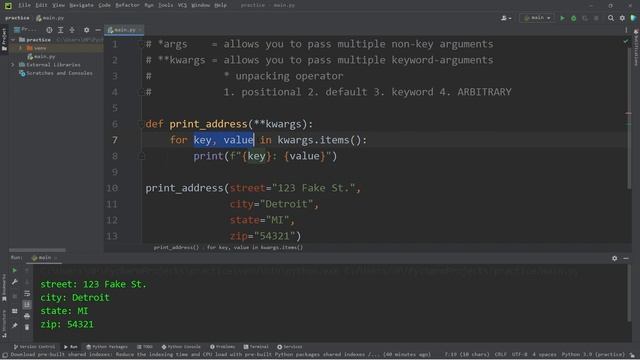The width and height of the screenshot is (640, 360).
Task: Open the Edit menu
Action: pyautogui.click(x=42, y=5)
